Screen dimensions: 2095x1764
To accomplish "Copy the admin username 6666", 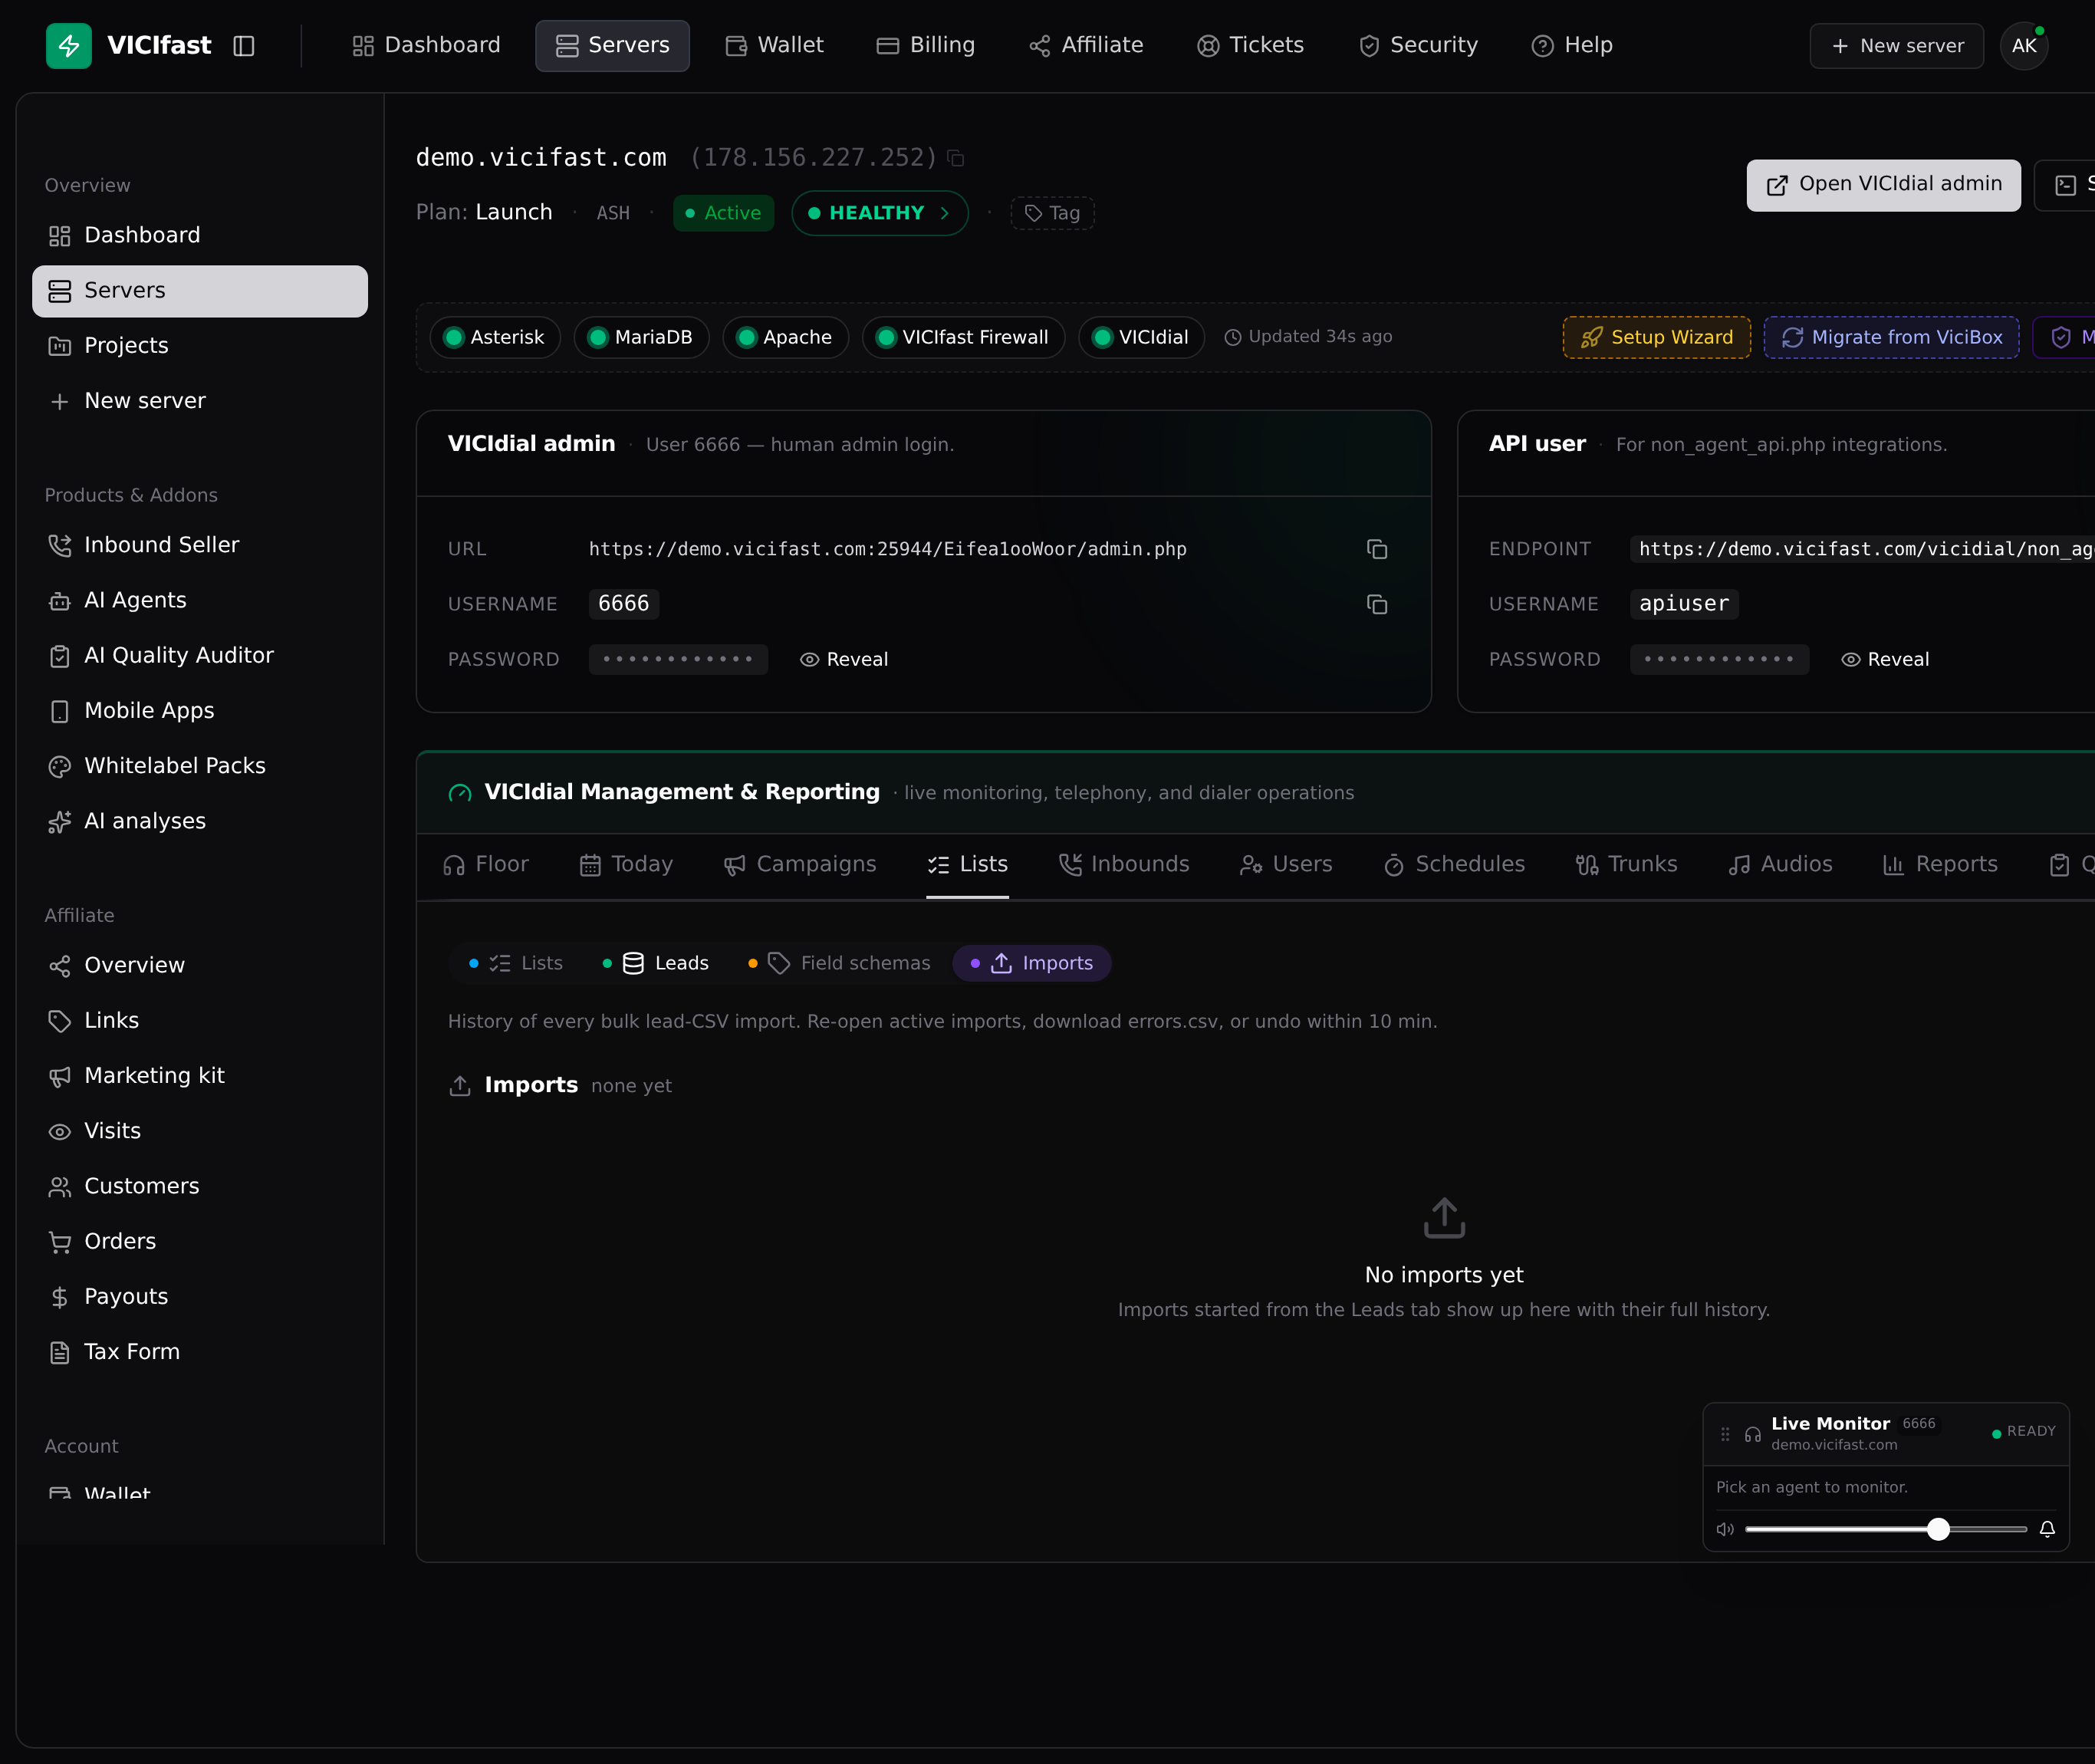I will click(x=1377, y=604).
